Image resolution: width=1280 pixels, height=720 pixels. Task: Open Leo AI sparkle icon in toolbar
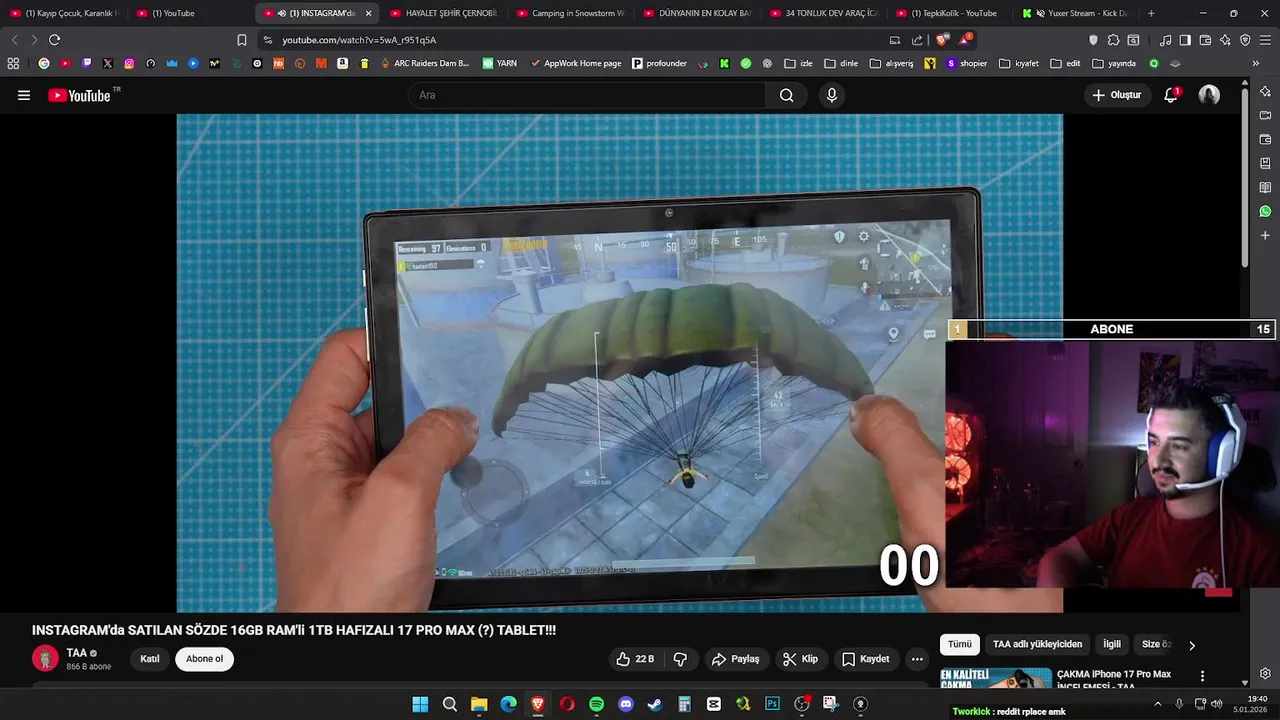[1225, 40]
